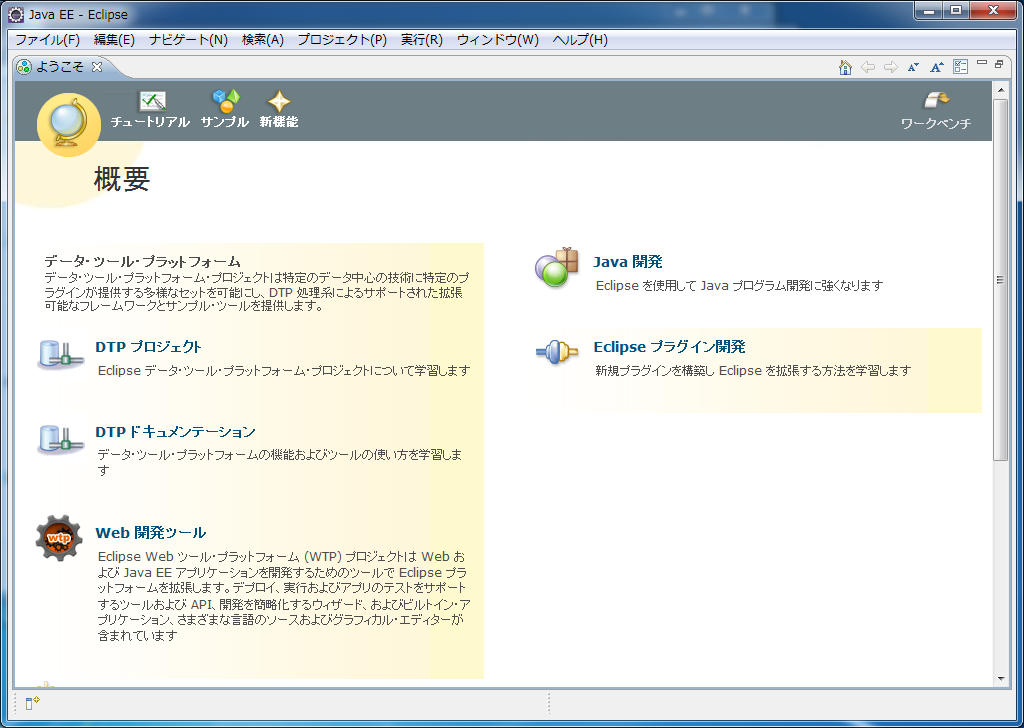
Task: Click the scrollbar down arrow on welcome page
Action: tap(1000, 678)
